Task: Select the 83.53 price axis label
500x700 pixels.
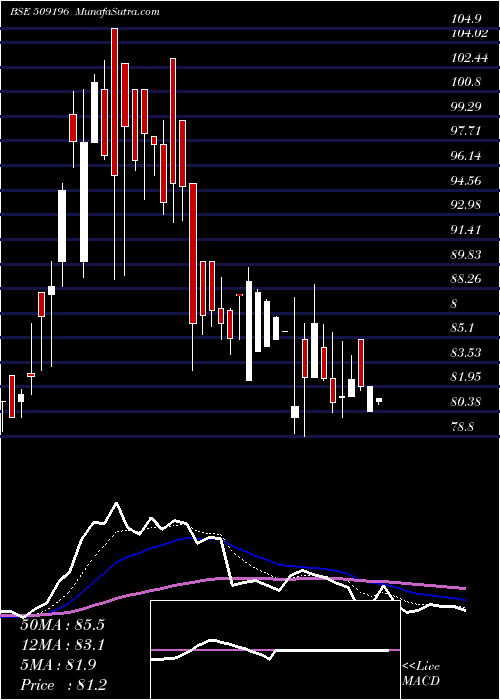Action: [x=466, y=353]
